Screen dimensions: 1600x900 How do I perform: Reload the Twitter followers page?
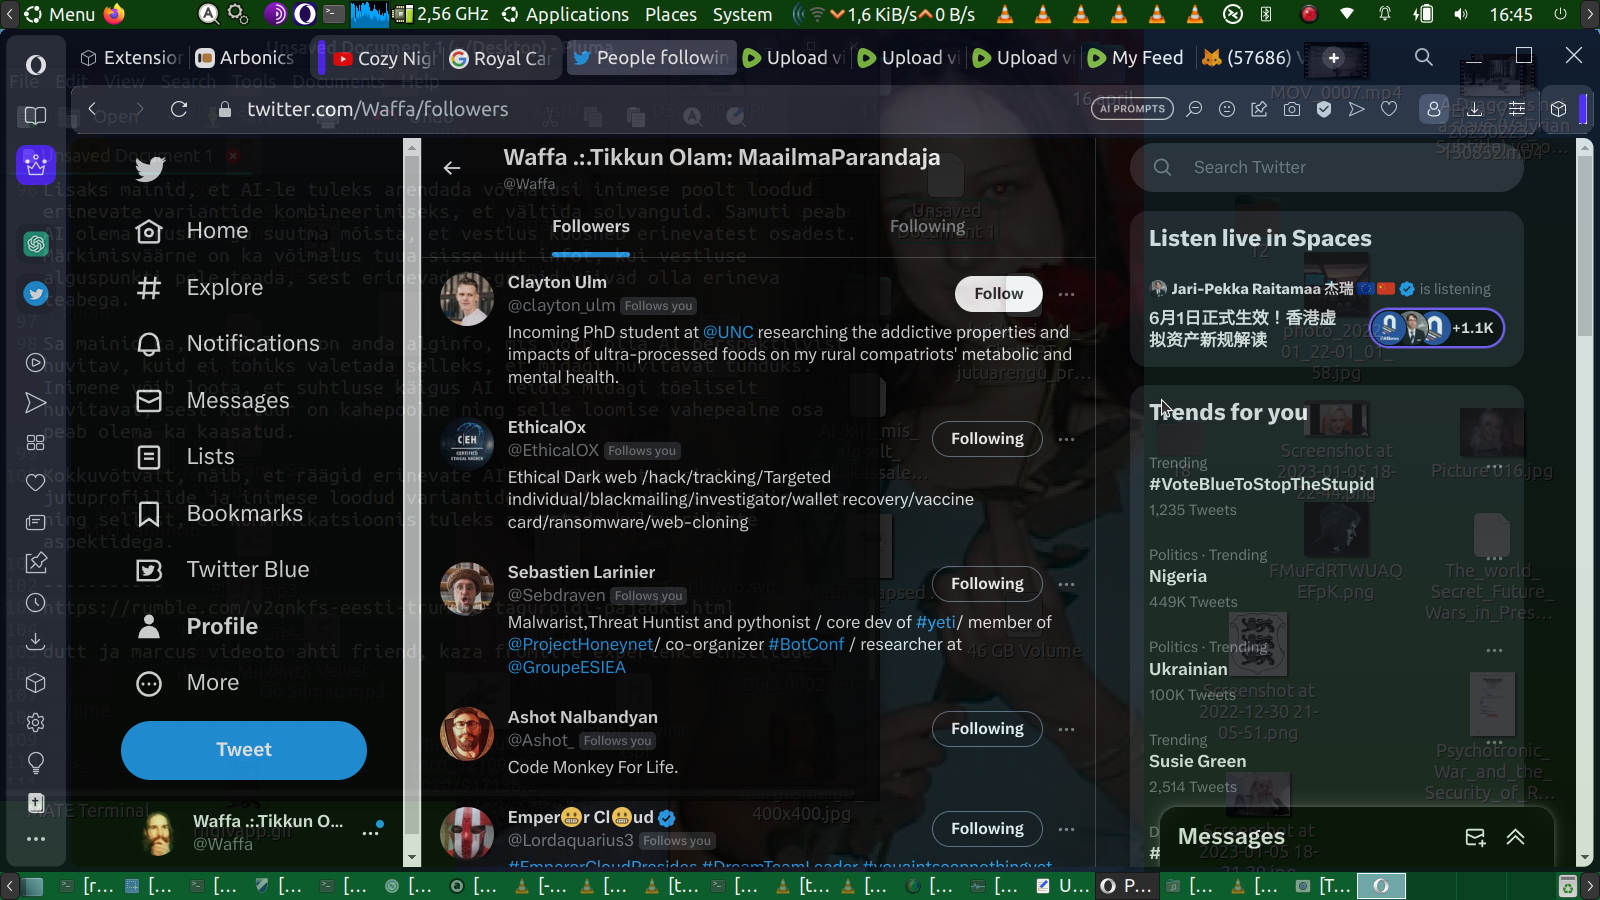(179, 109)
